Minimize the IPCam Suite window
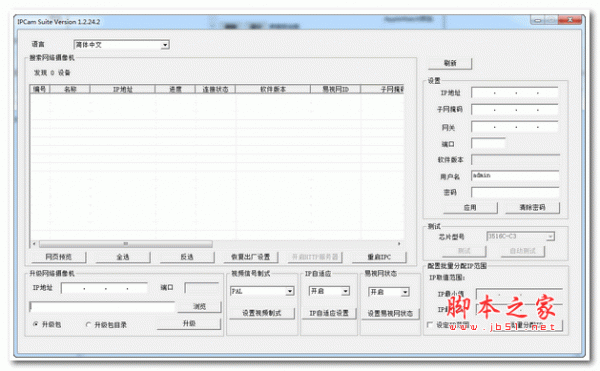Image resolution: width=600 pixels, height=371 pixels. 537,20
